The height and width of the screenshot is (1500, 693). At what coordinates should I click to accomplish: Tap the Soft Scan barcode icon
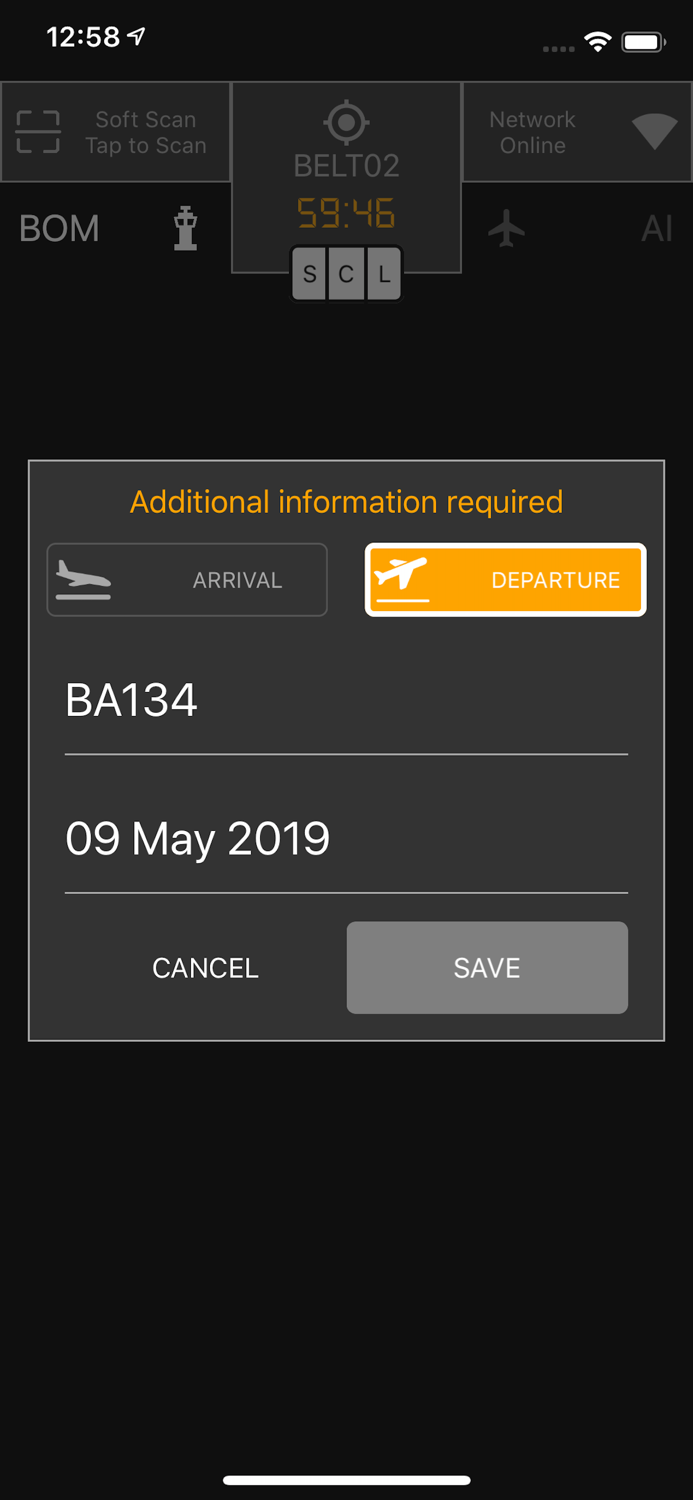[x=37, y=130]
